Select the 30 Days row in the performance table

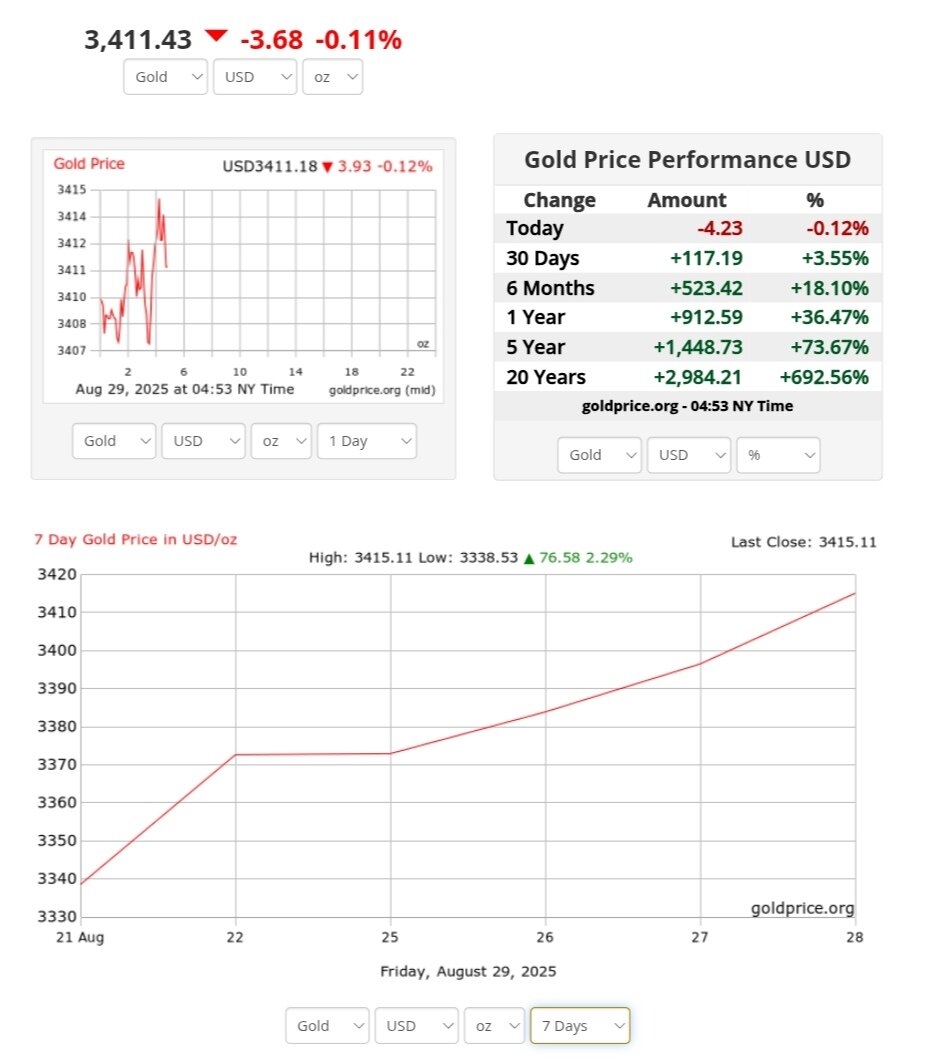coord(687,258)
